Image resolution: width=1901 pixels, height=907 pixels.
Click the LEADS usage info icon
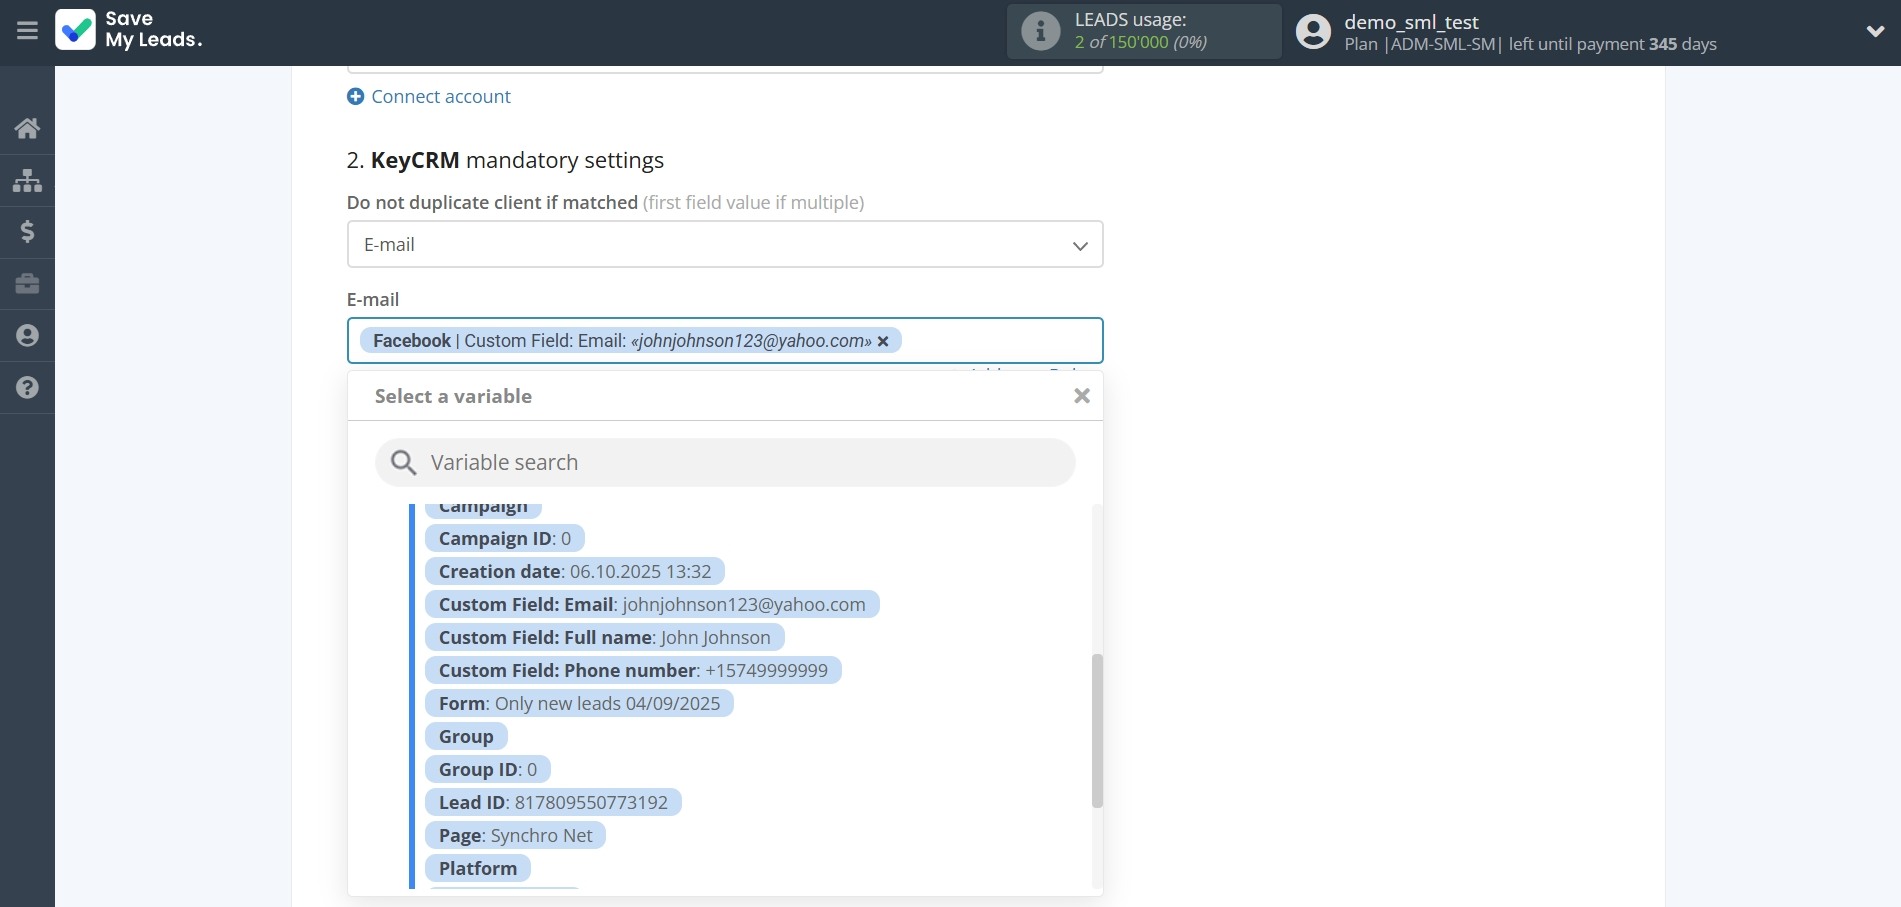click(1040, 31)
